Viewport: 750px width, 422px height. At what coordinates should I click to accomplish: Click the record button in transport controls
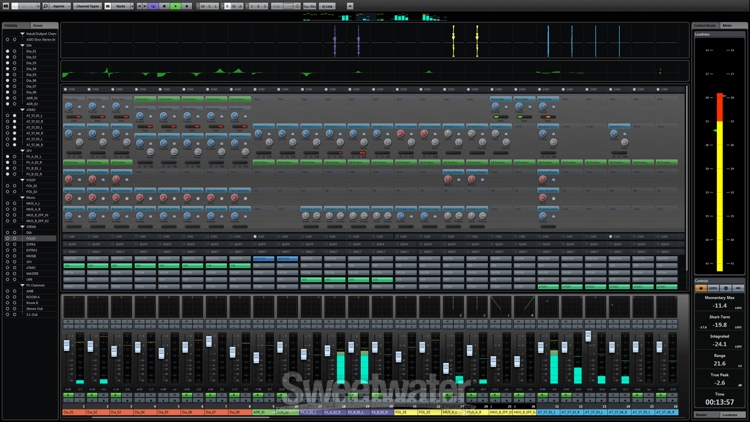coord(186,6)
